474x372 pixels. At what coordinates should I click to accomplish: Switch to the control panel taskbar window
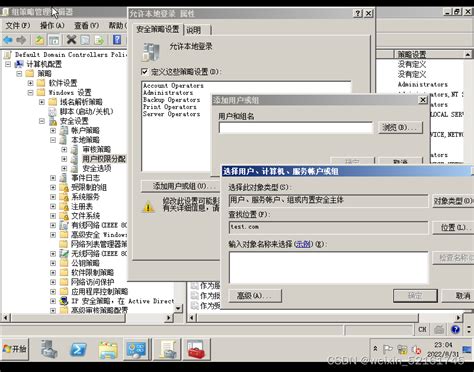point(136,349)
